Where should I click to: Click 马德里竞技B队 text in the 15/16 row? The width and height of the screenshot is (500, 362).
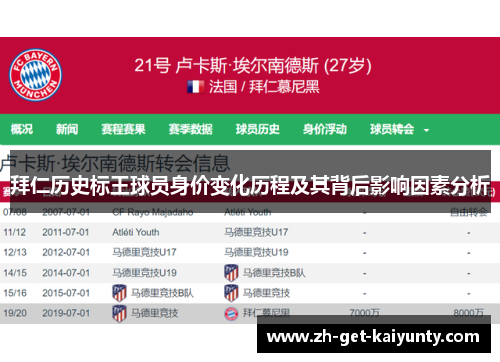(x=162, y=293)
